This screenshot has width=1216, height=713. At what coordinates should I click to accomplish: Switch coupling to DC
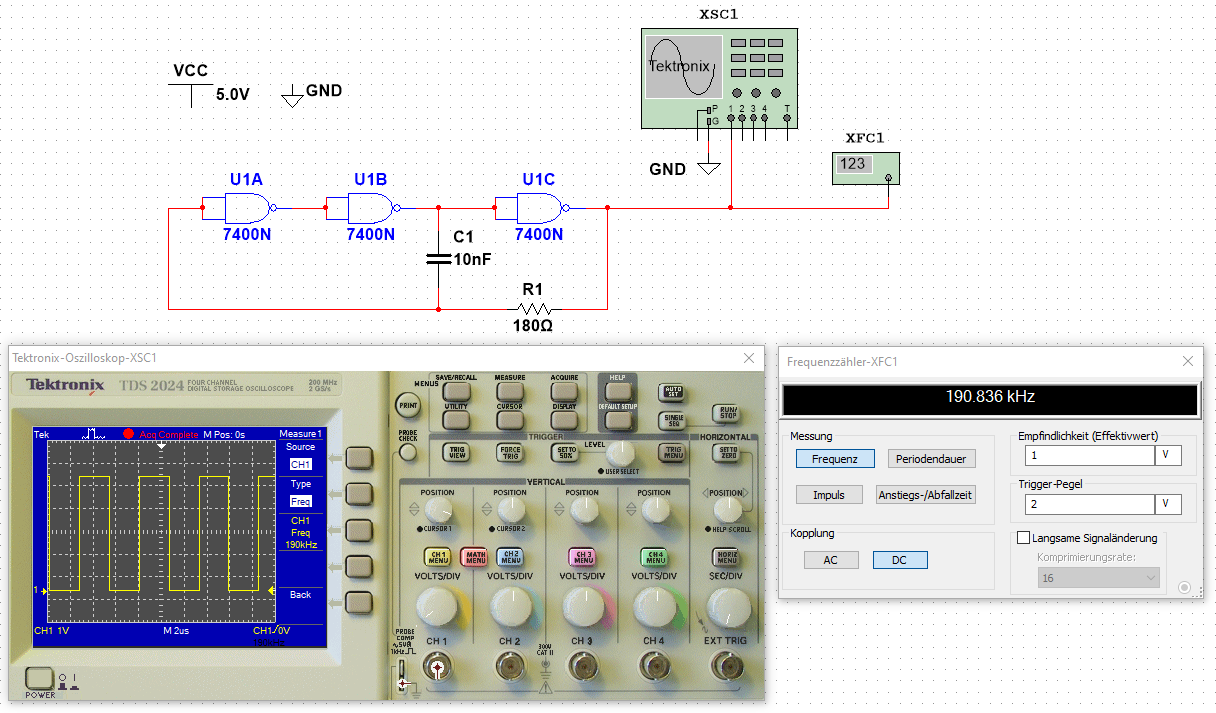pyautogui.click(x=900, y=560)
